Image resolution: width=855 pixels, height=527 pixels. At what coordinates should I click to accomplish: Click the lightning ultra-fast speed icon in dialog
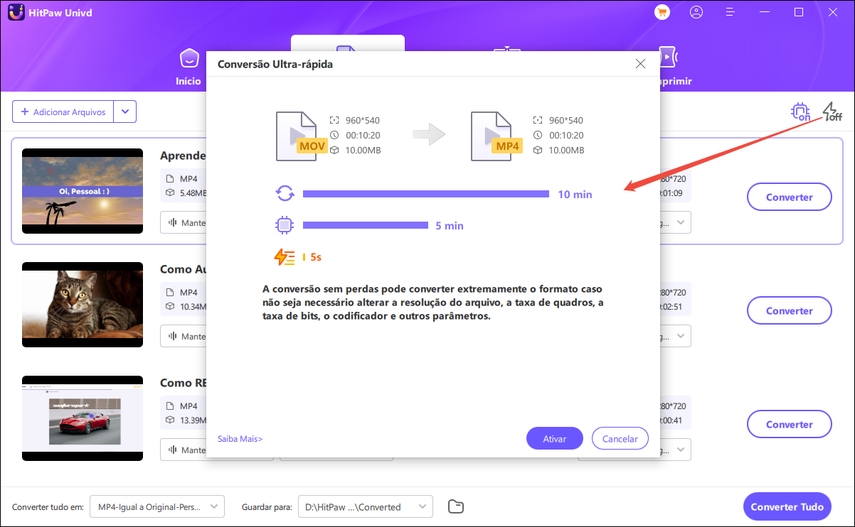tap(284, 257)
